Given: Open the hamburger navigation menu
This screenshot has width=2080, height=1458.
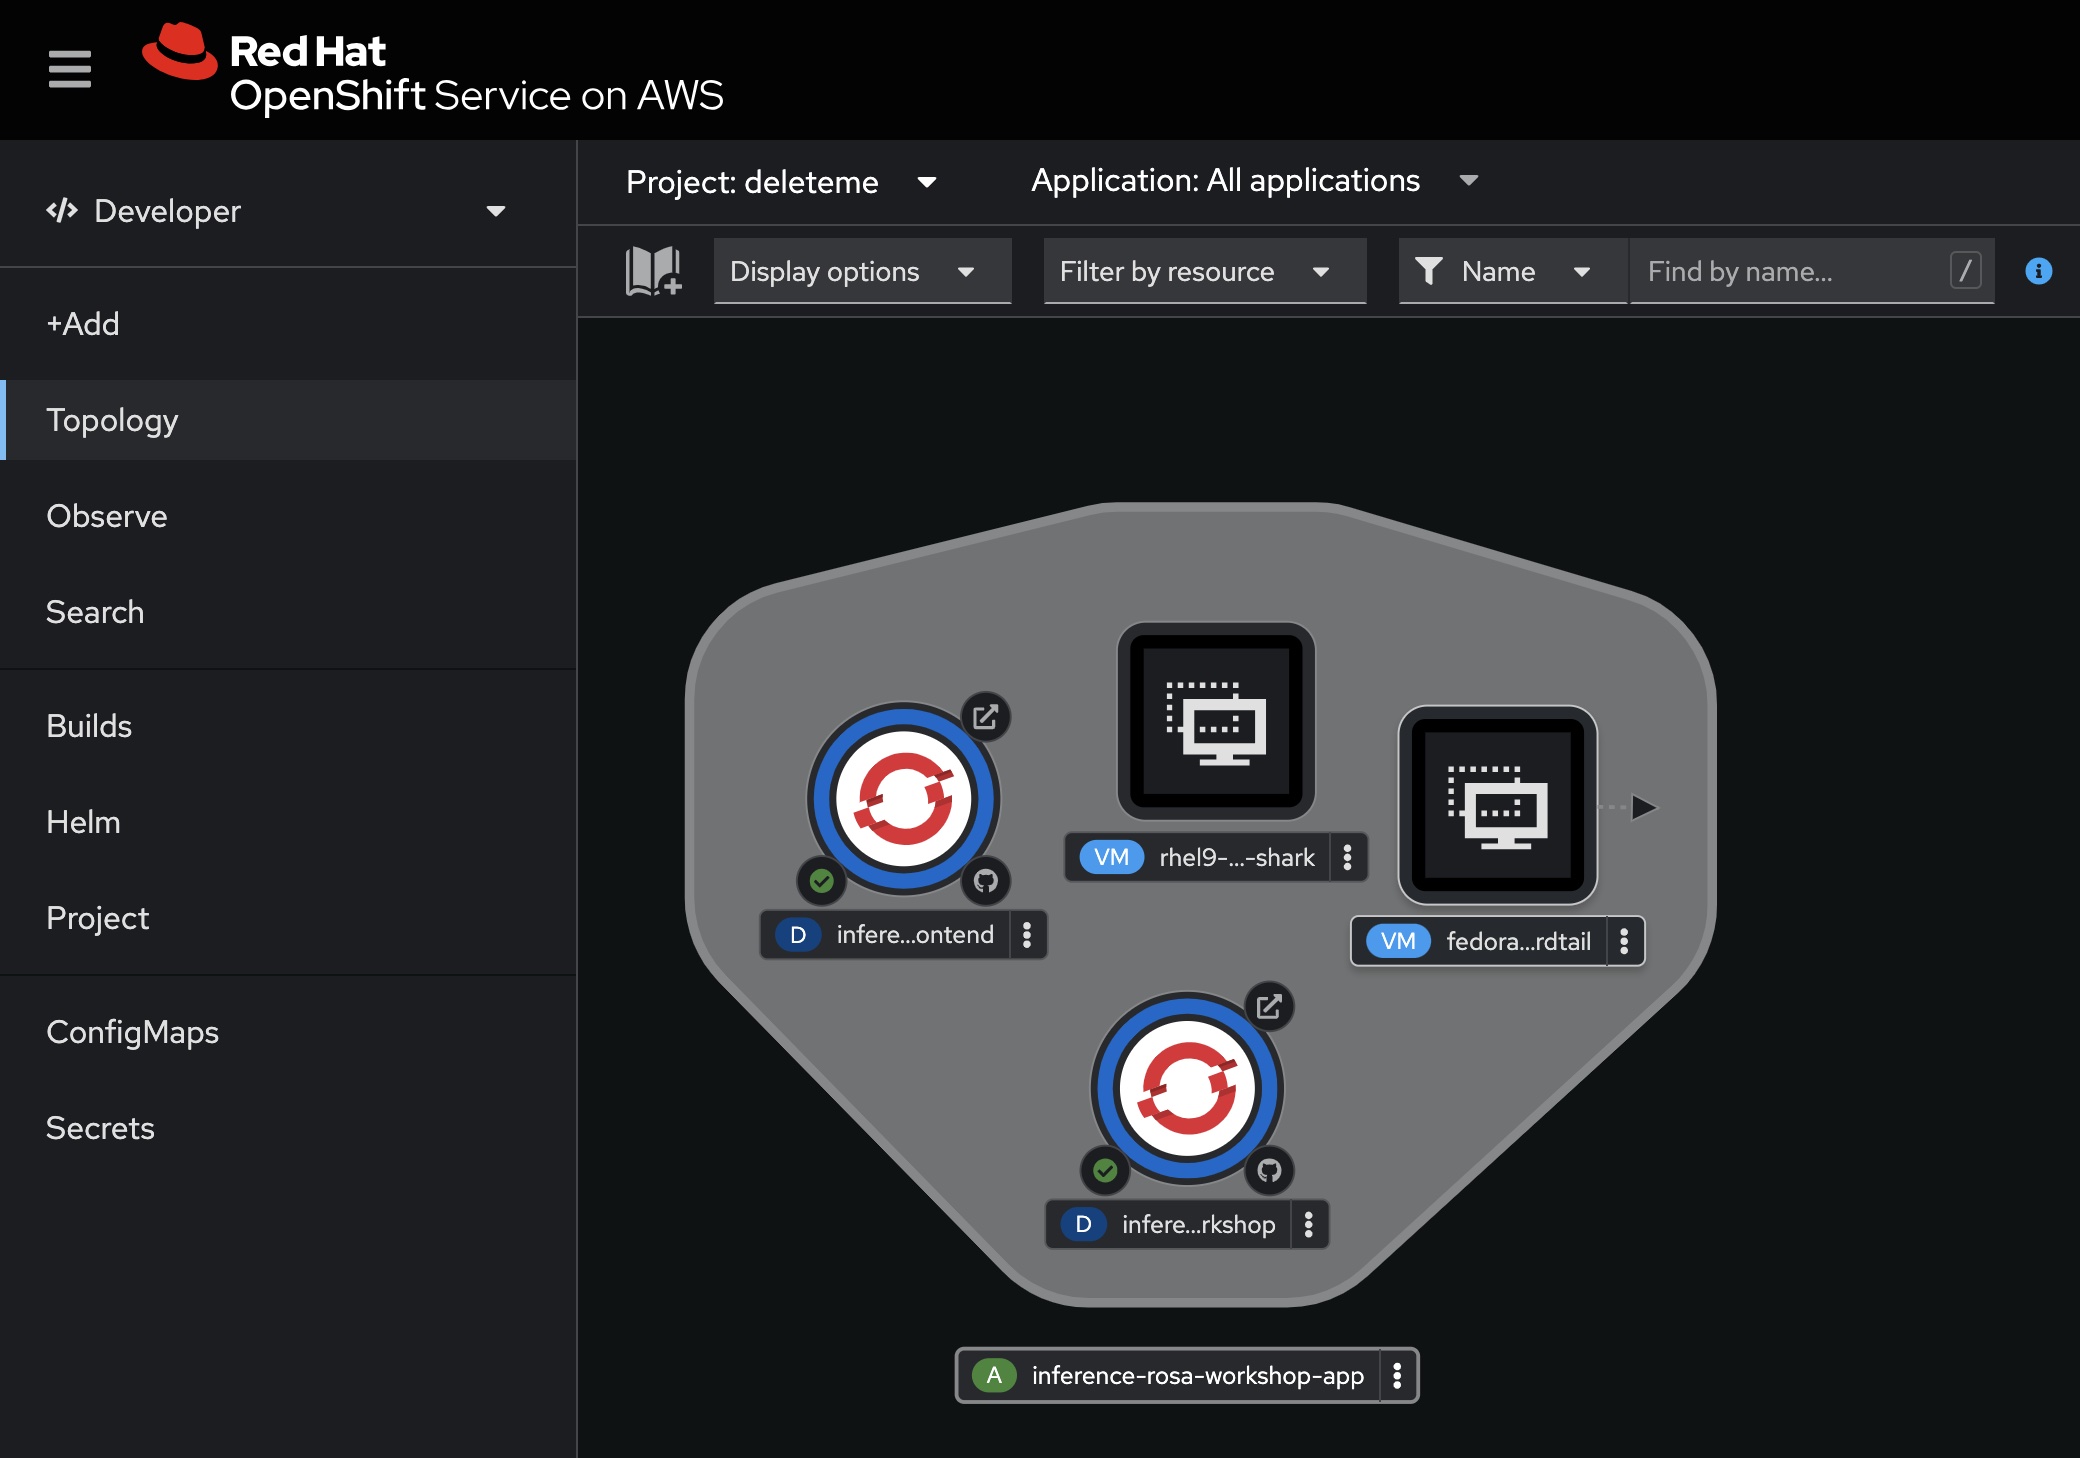Looking at the screenshot, I should [x=69, y=69].
